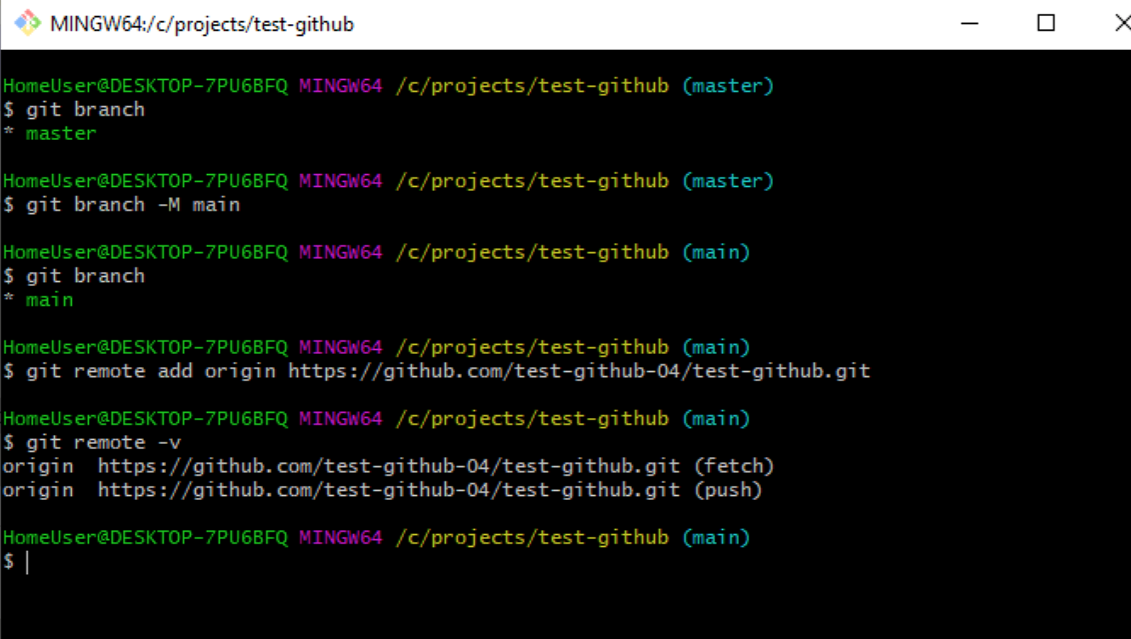Image resolution: width=1131 pixels, height=639 pixels.
Task: Click the first "git branch" command at top
Action: (85, 110)
